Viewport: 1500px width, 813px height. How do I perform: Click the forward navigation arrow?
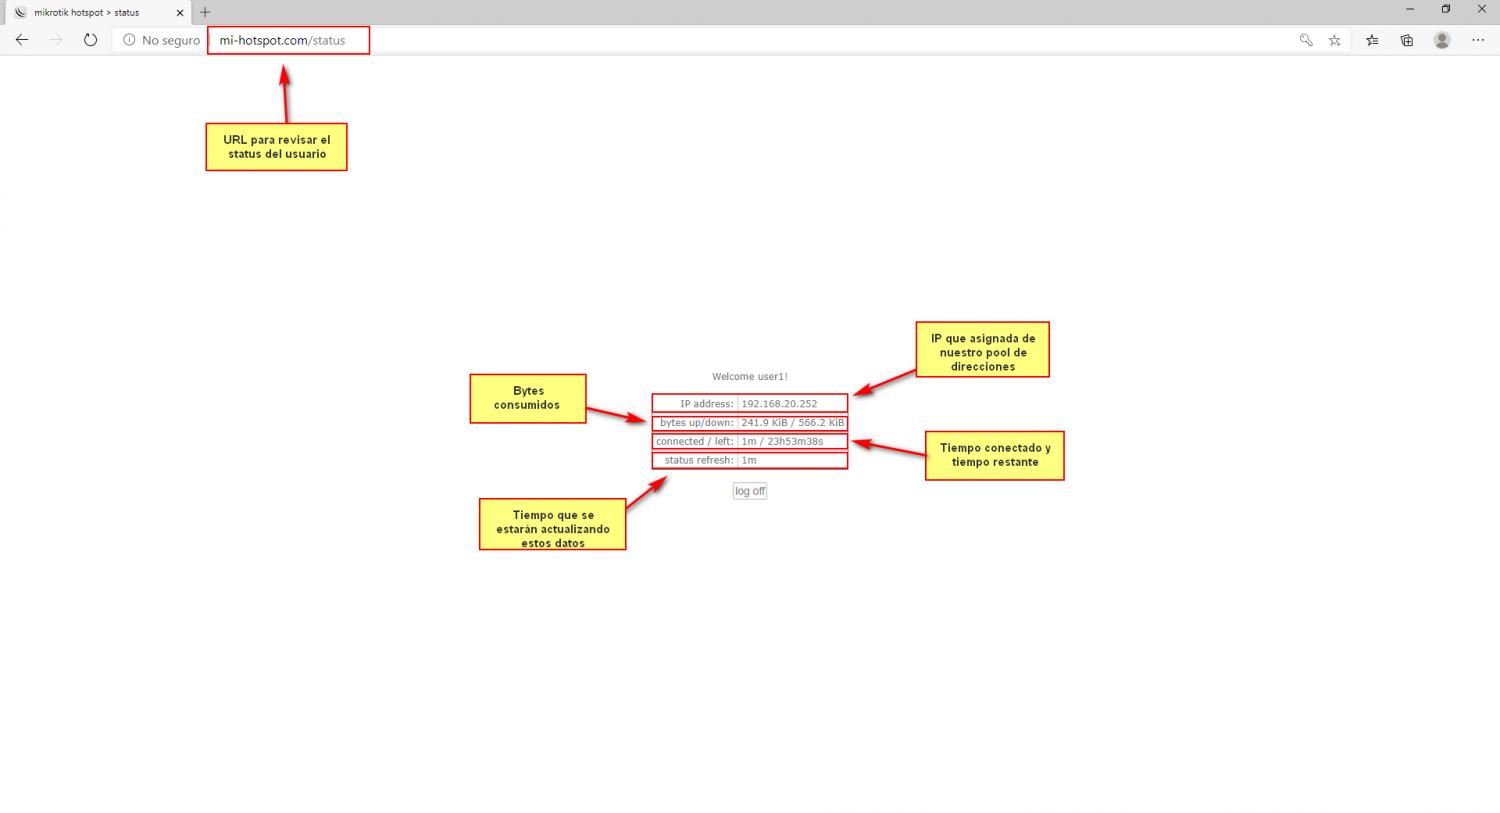(x=56, y=40)
